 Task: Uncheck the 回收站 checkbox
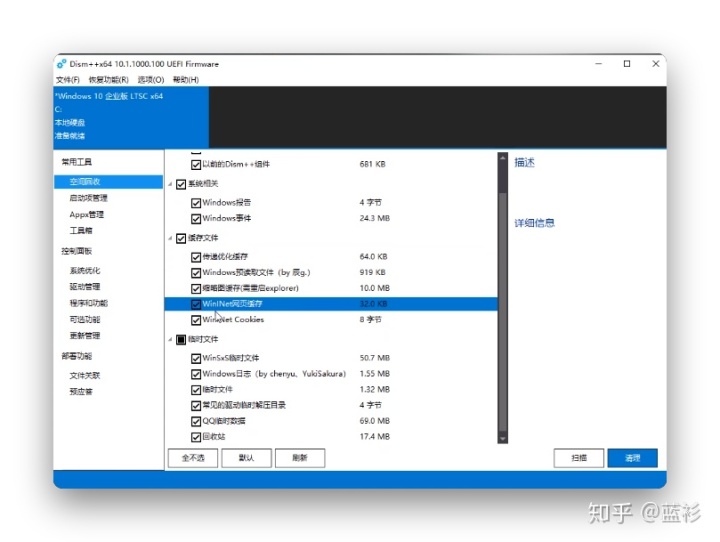pyautogui.click(x=196, y=437)
